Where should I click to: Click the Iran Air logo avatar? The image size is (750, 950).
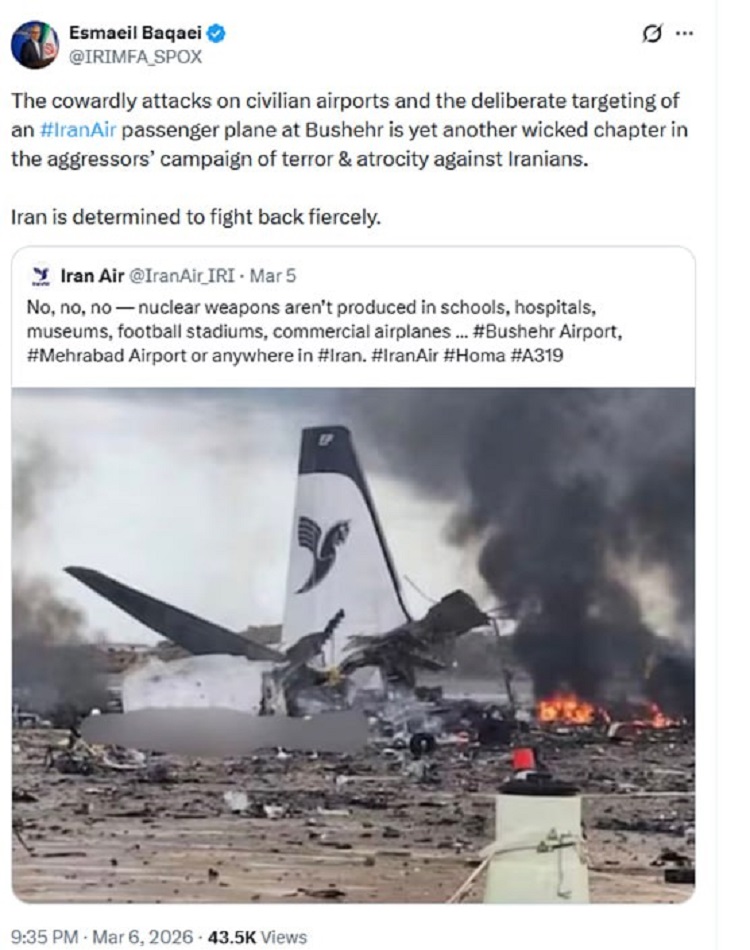40,275
